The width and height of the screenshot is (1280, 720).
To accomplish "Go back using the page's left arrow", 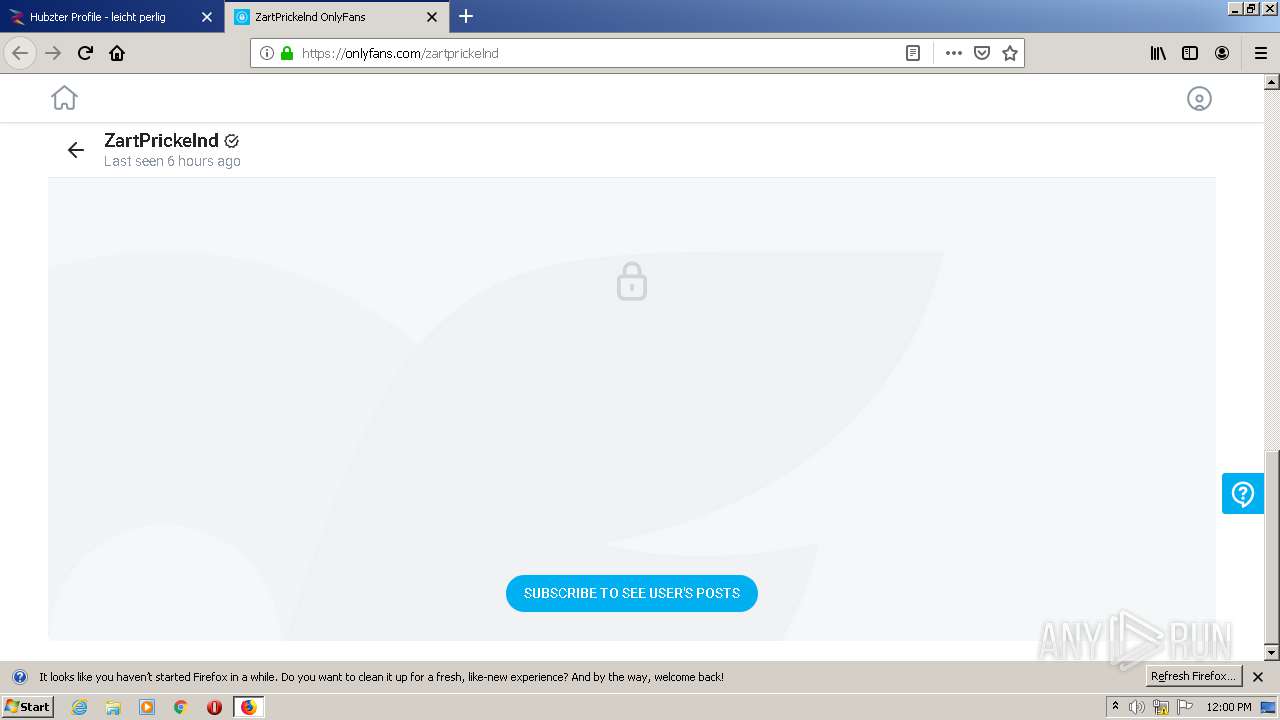I will click(76, 150).
